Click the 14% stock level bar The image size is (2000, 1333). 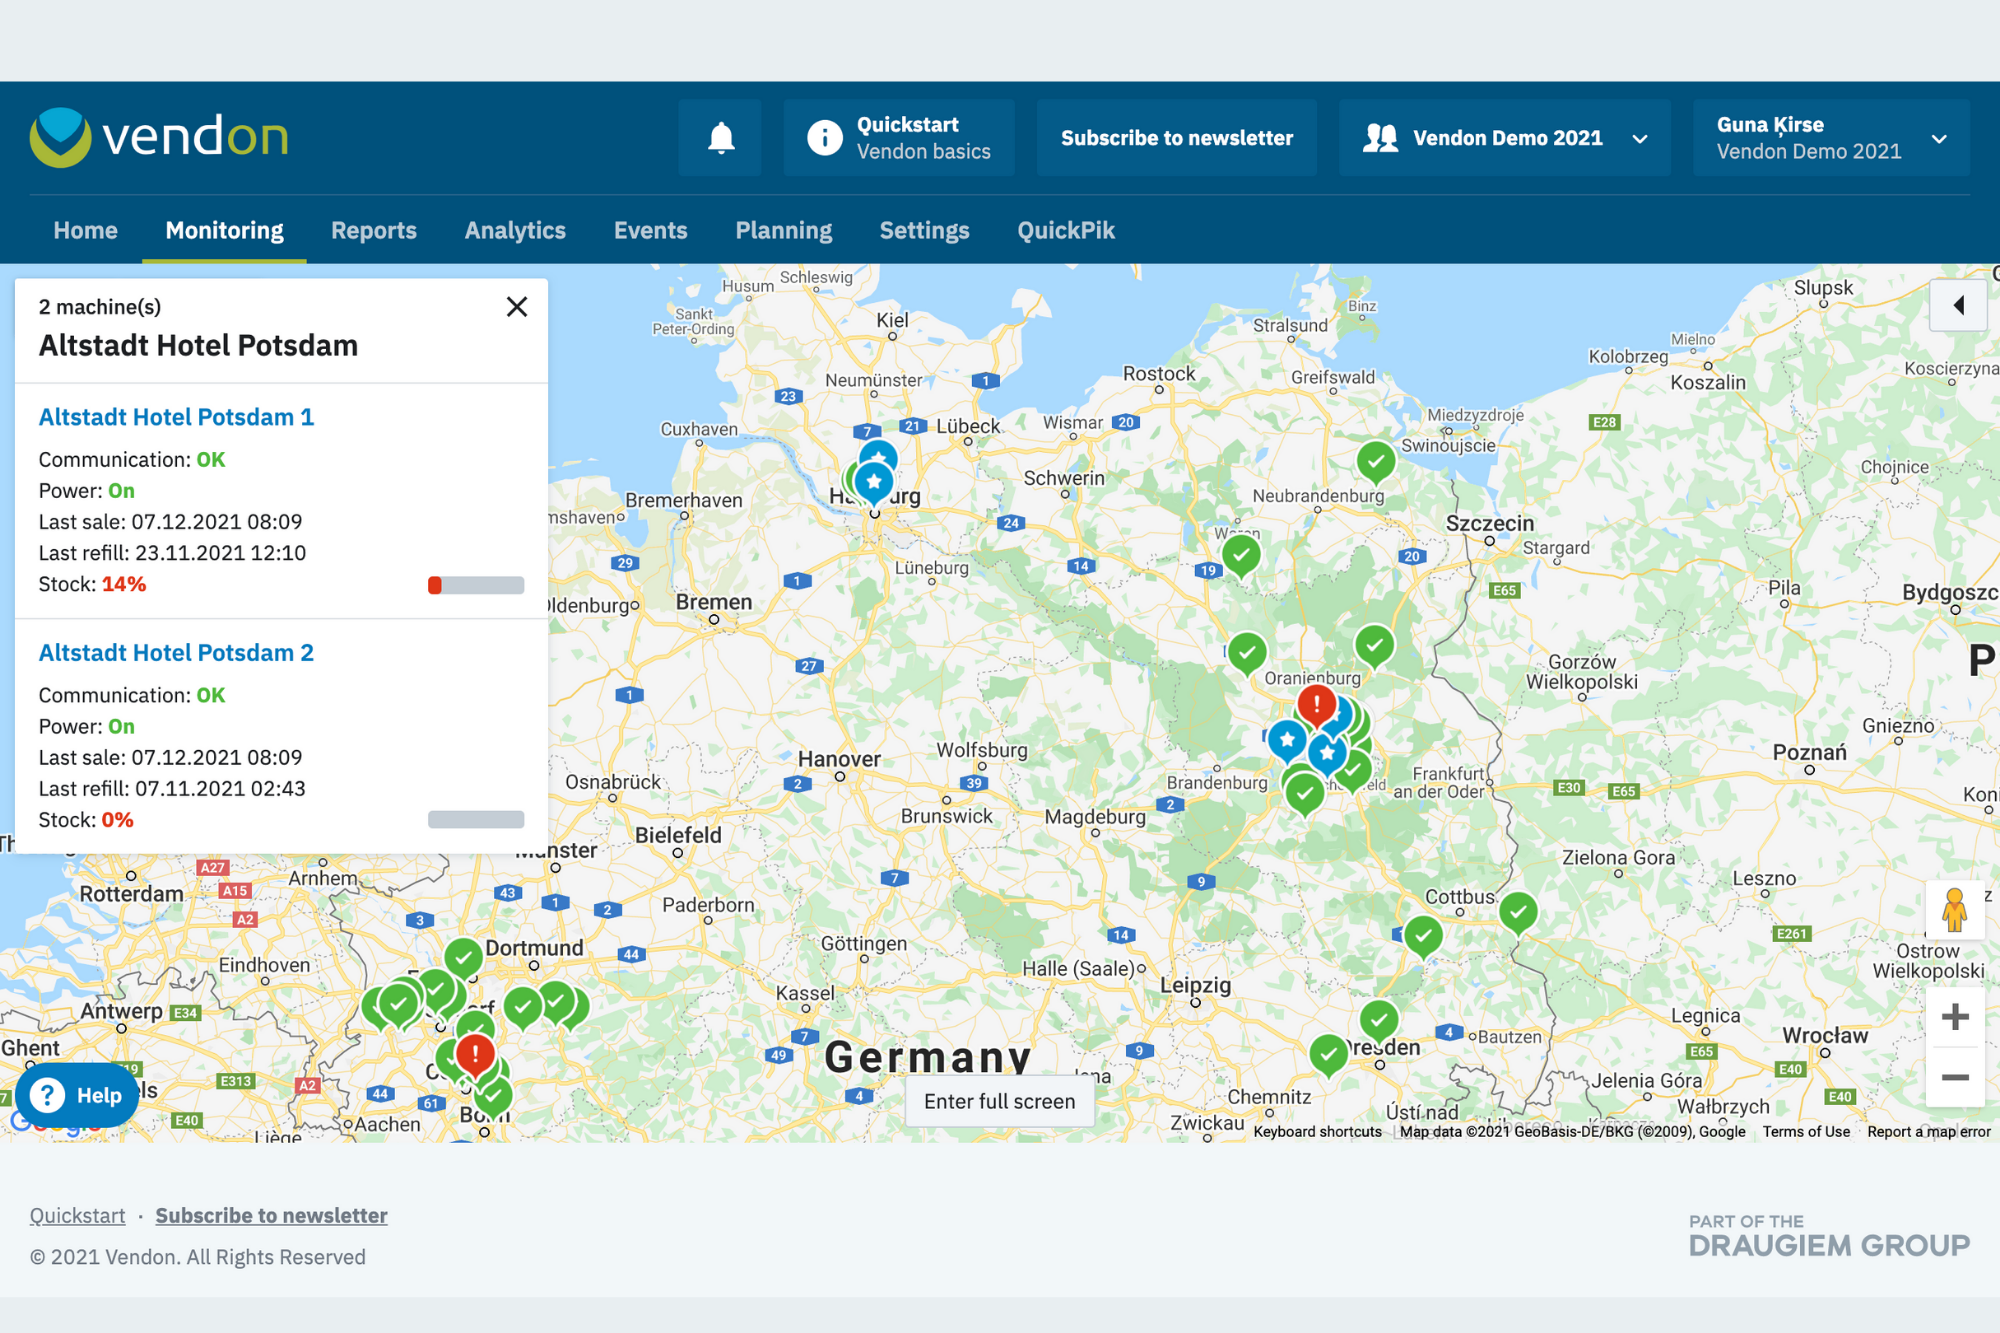(x=476, y=585)
